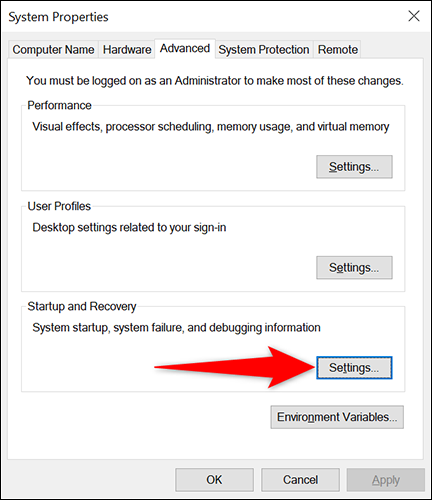Screen dimensions: 432x500
Task: Confirm changes with OK button
Action: [x=214, y=480]
